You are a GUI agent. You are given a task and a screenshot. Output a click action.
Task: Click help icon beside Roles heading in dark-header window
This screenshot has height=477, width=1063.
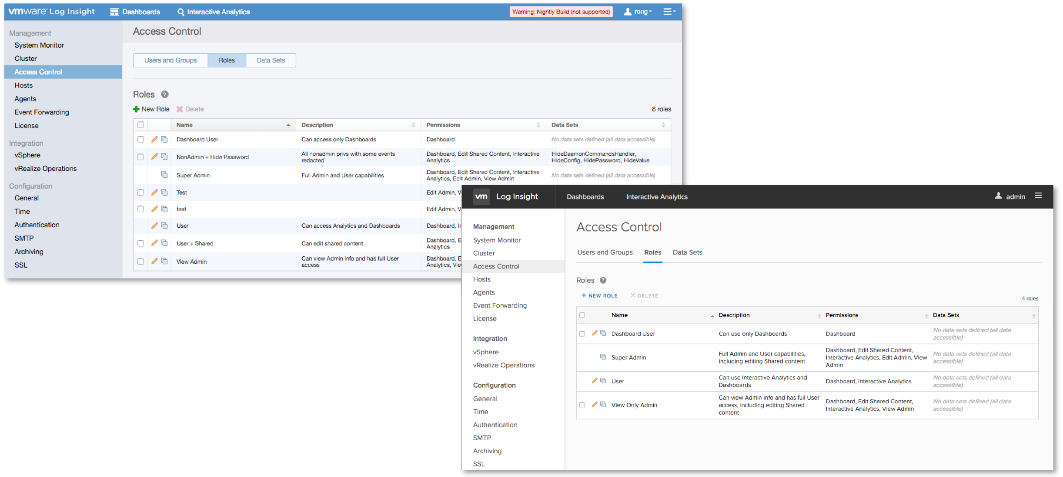coord(603,281)
